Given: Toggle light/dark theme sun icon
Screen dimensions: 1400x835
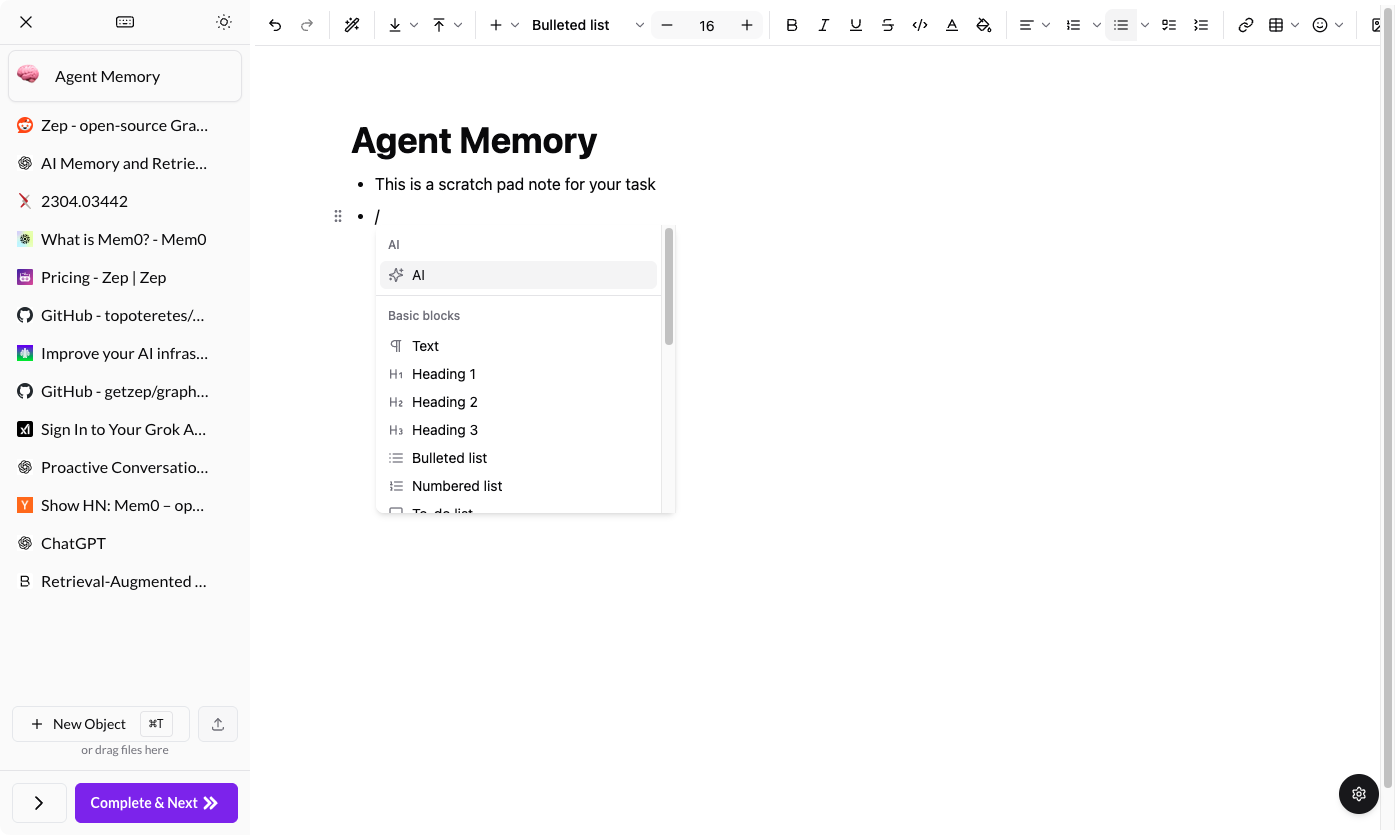Looking at the screenshot, I should pyautogui.click(x=224, y=22).
